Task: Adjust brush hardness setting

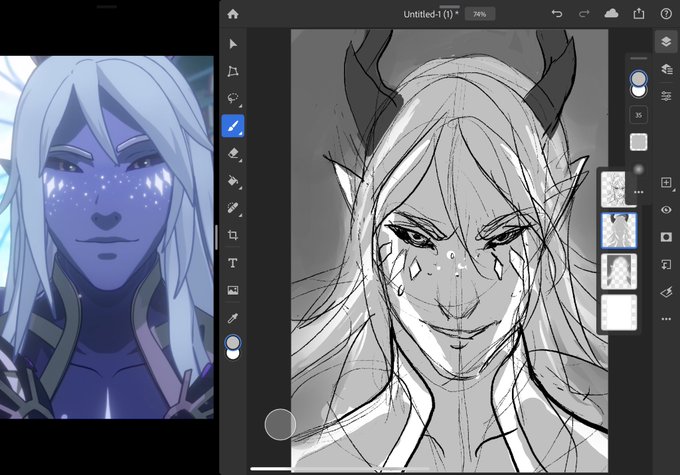Action: (638, 169)
